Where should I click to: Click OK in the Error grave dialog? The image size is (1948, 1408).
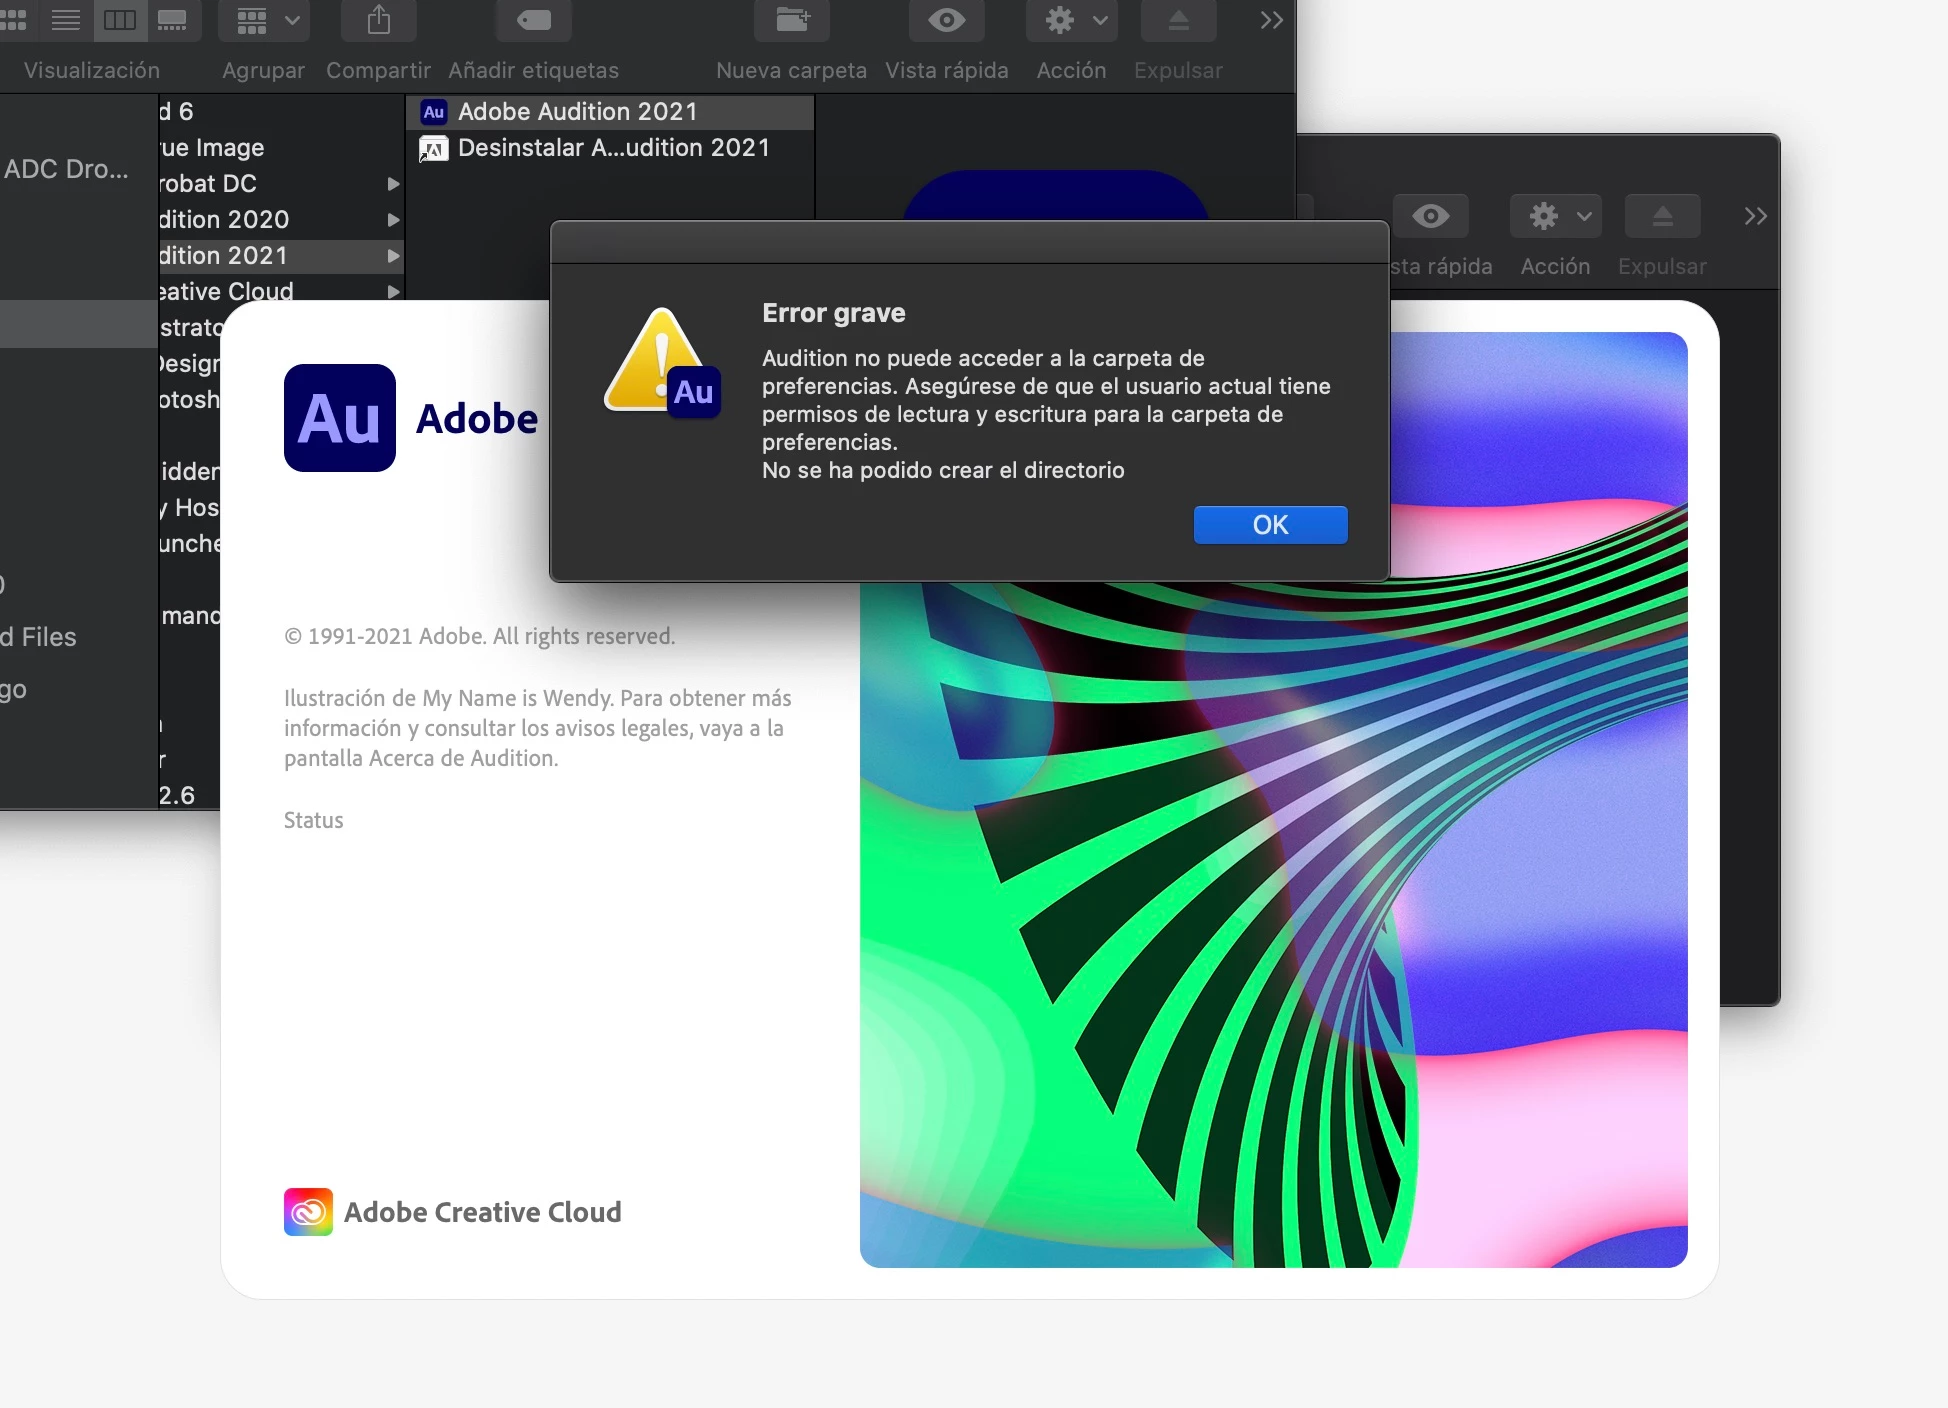coord(1270,525)
